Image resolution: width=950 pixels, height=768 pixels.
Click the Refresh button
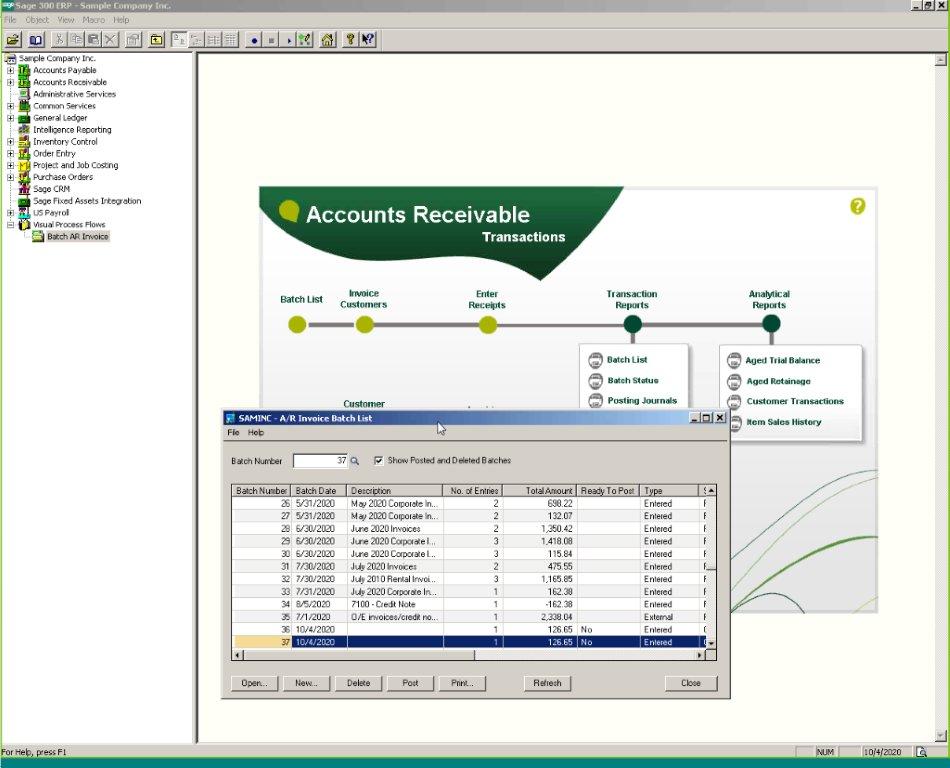[547, 683]
